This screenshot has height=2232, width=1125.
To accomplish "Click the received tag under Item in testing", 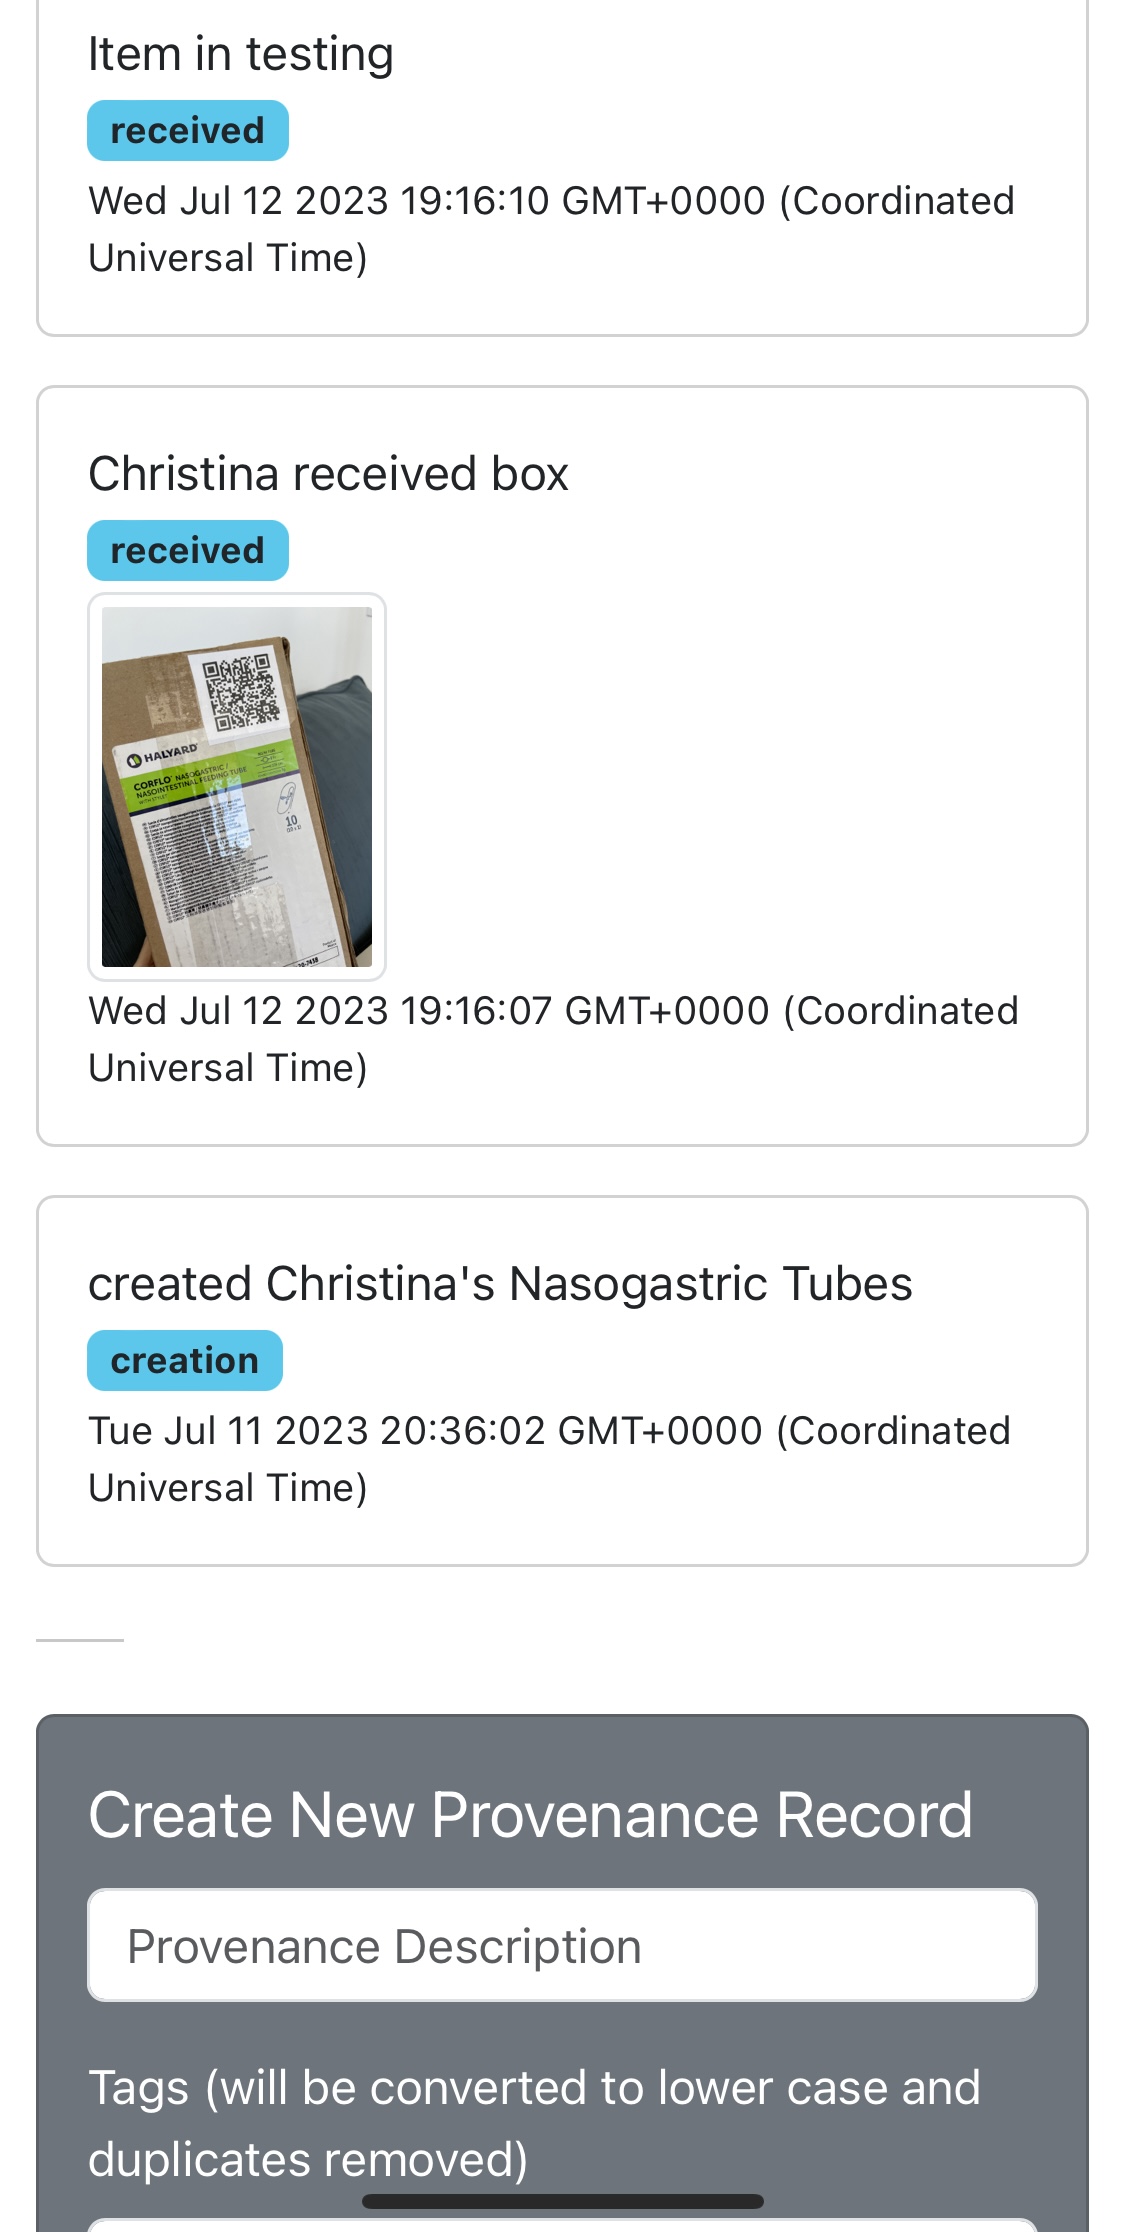I will [187, 131].
